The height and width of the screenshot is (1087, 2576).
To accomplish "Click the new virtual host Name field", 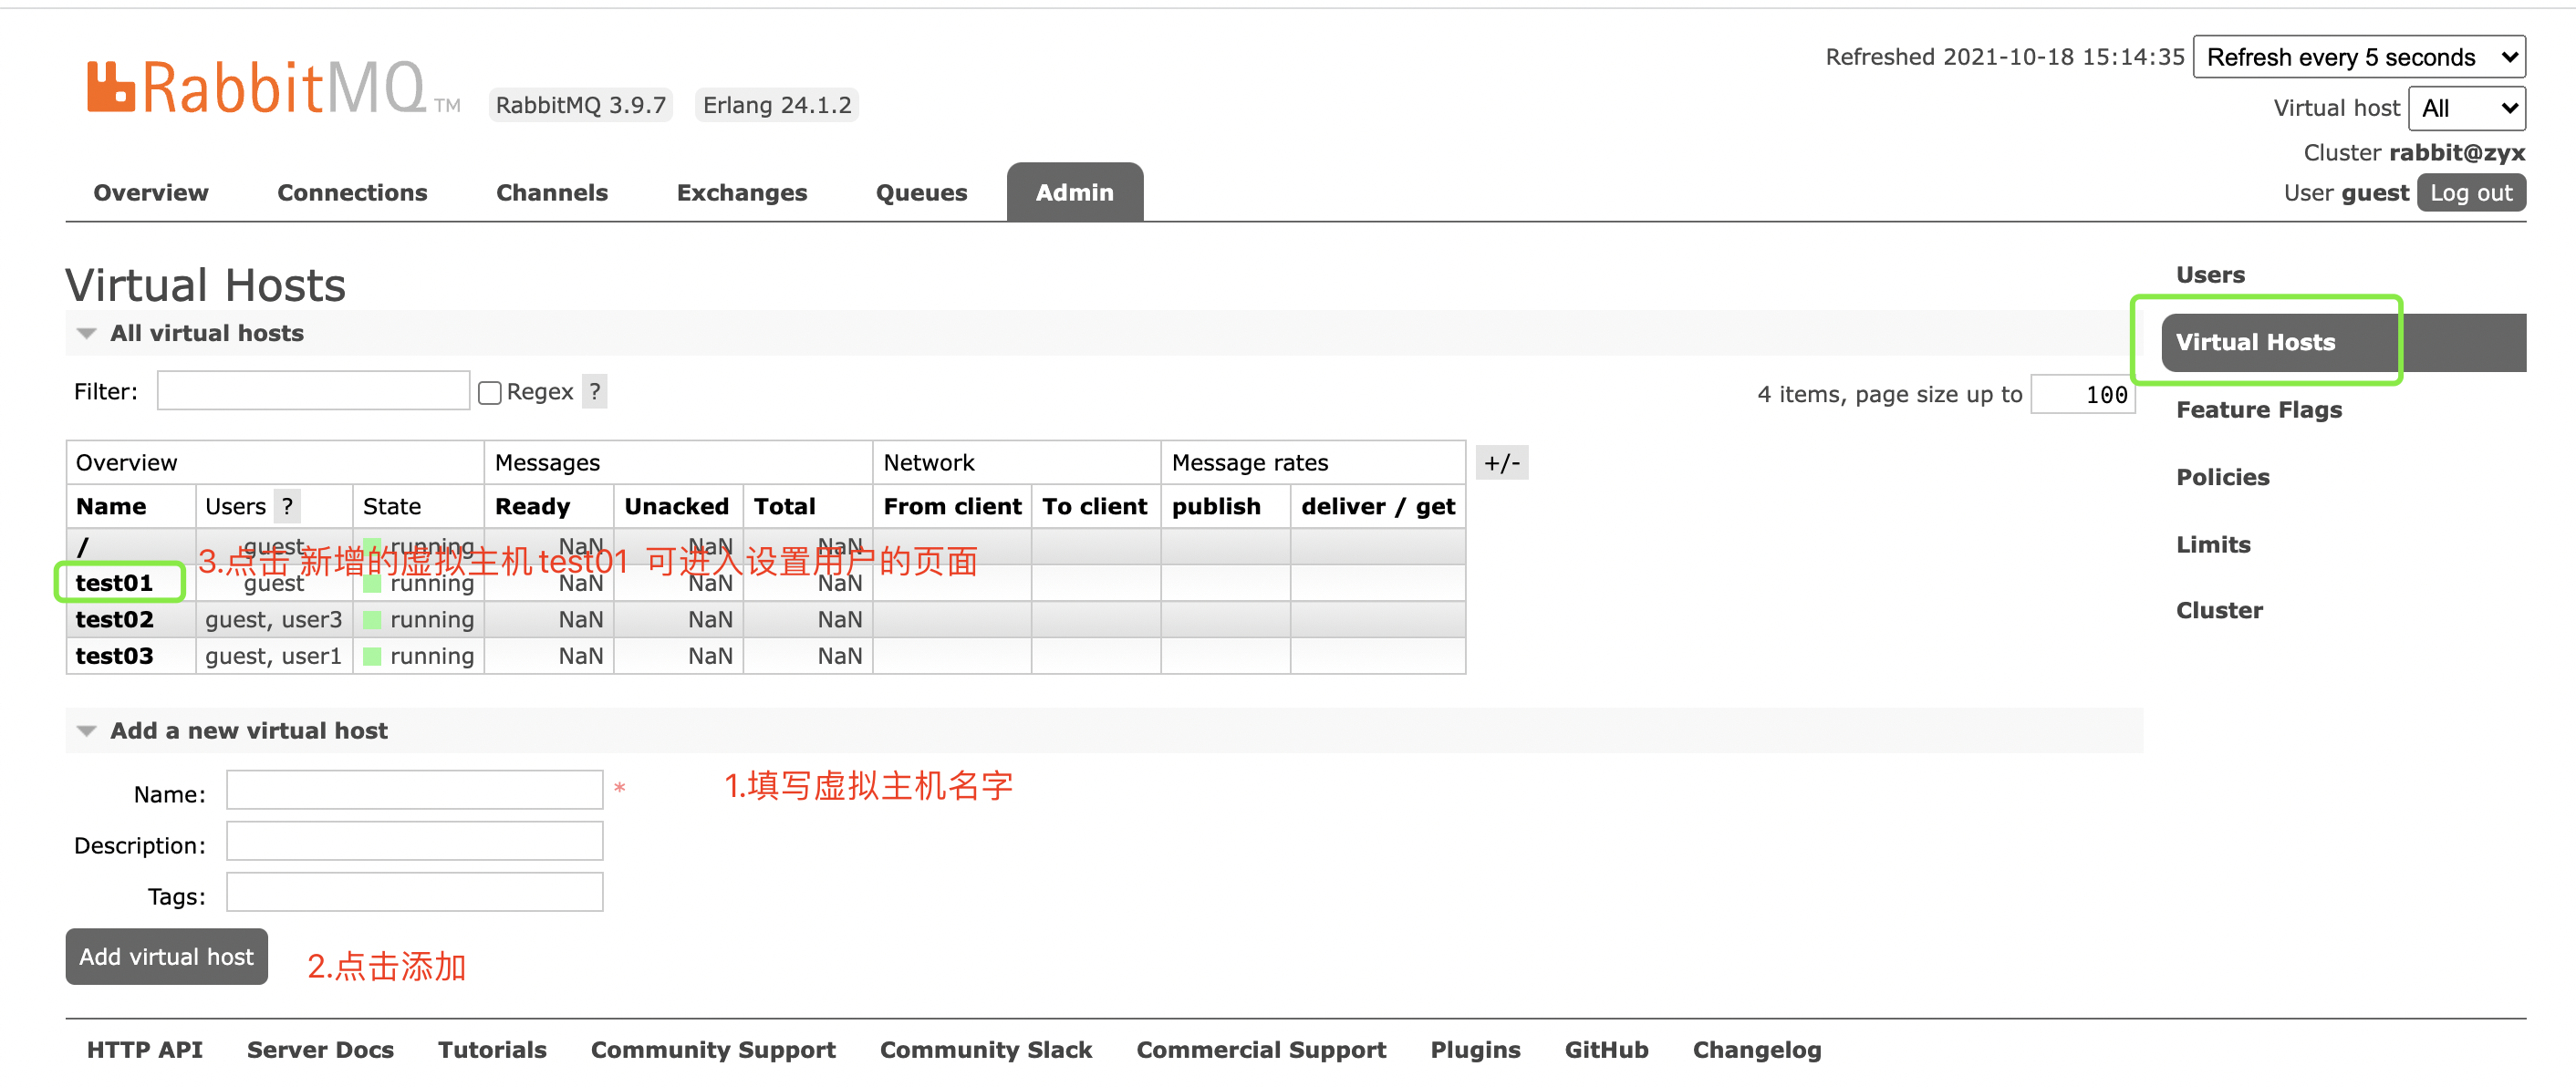I will click(x=414, y=790).
